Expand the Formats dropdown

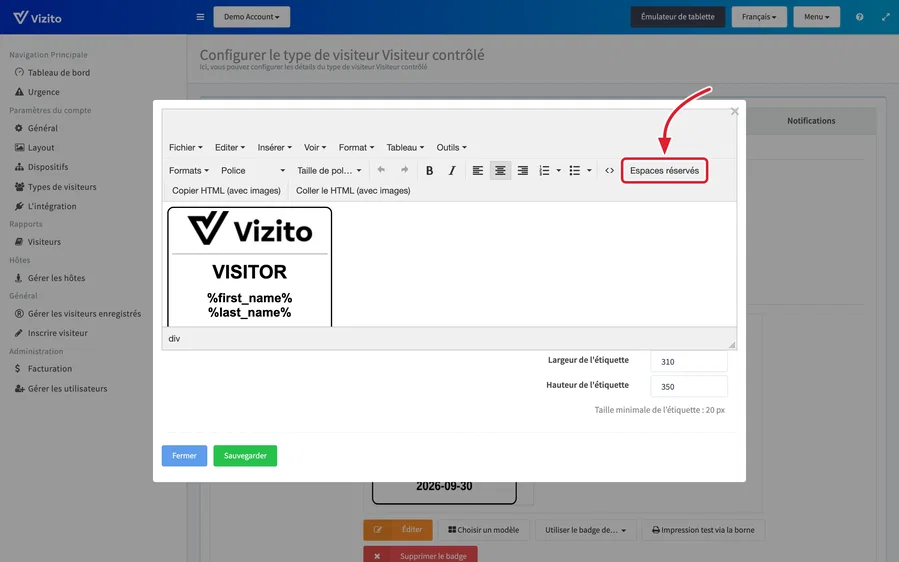click(189, 170)
